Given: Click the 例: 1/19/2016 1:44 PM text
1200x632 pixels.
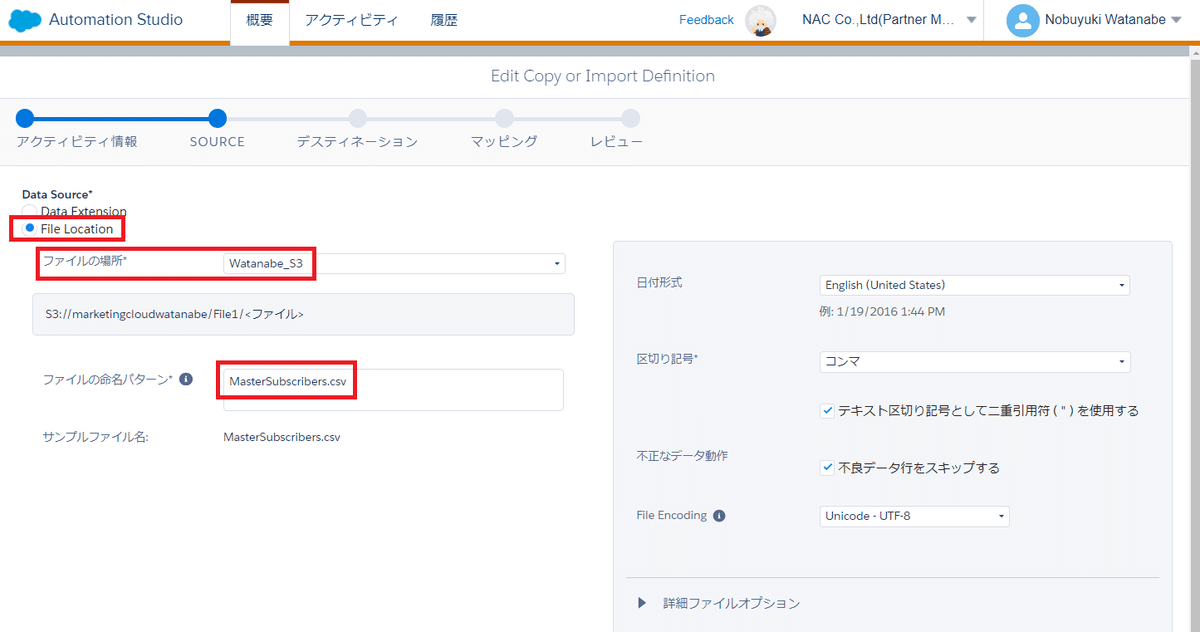Looking at the screenshot, I should tap(882, 311).
